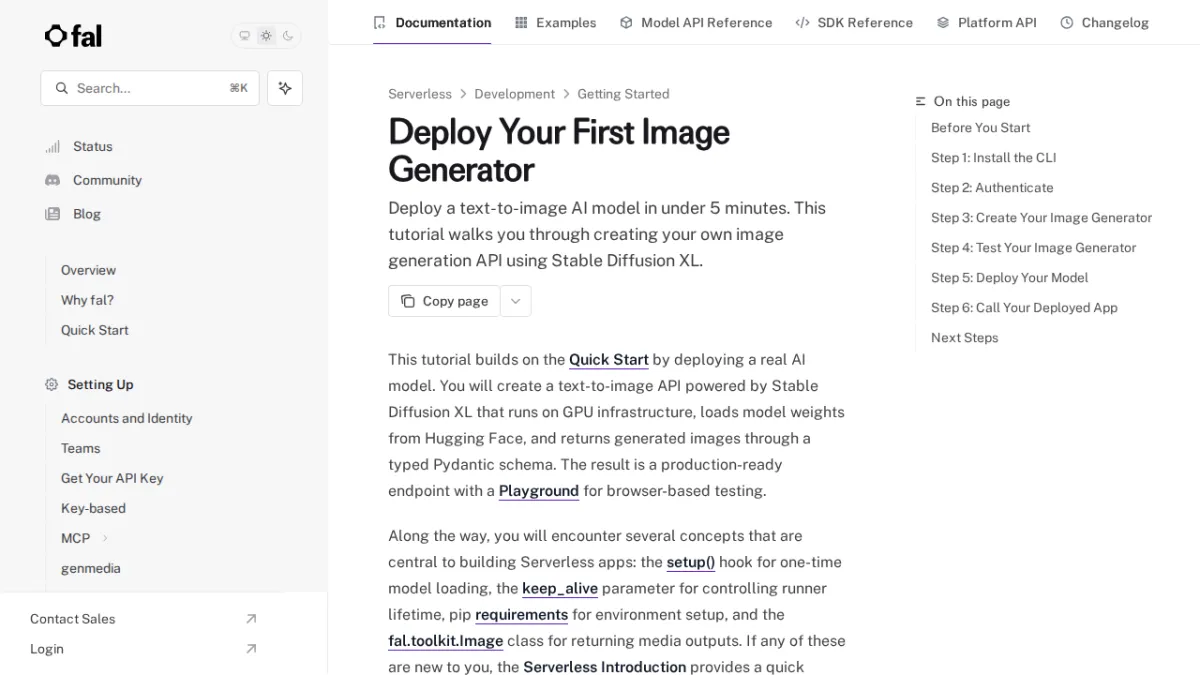Open Accounts and Identity page
The image size is (1200, 675).
coord(127,418)
